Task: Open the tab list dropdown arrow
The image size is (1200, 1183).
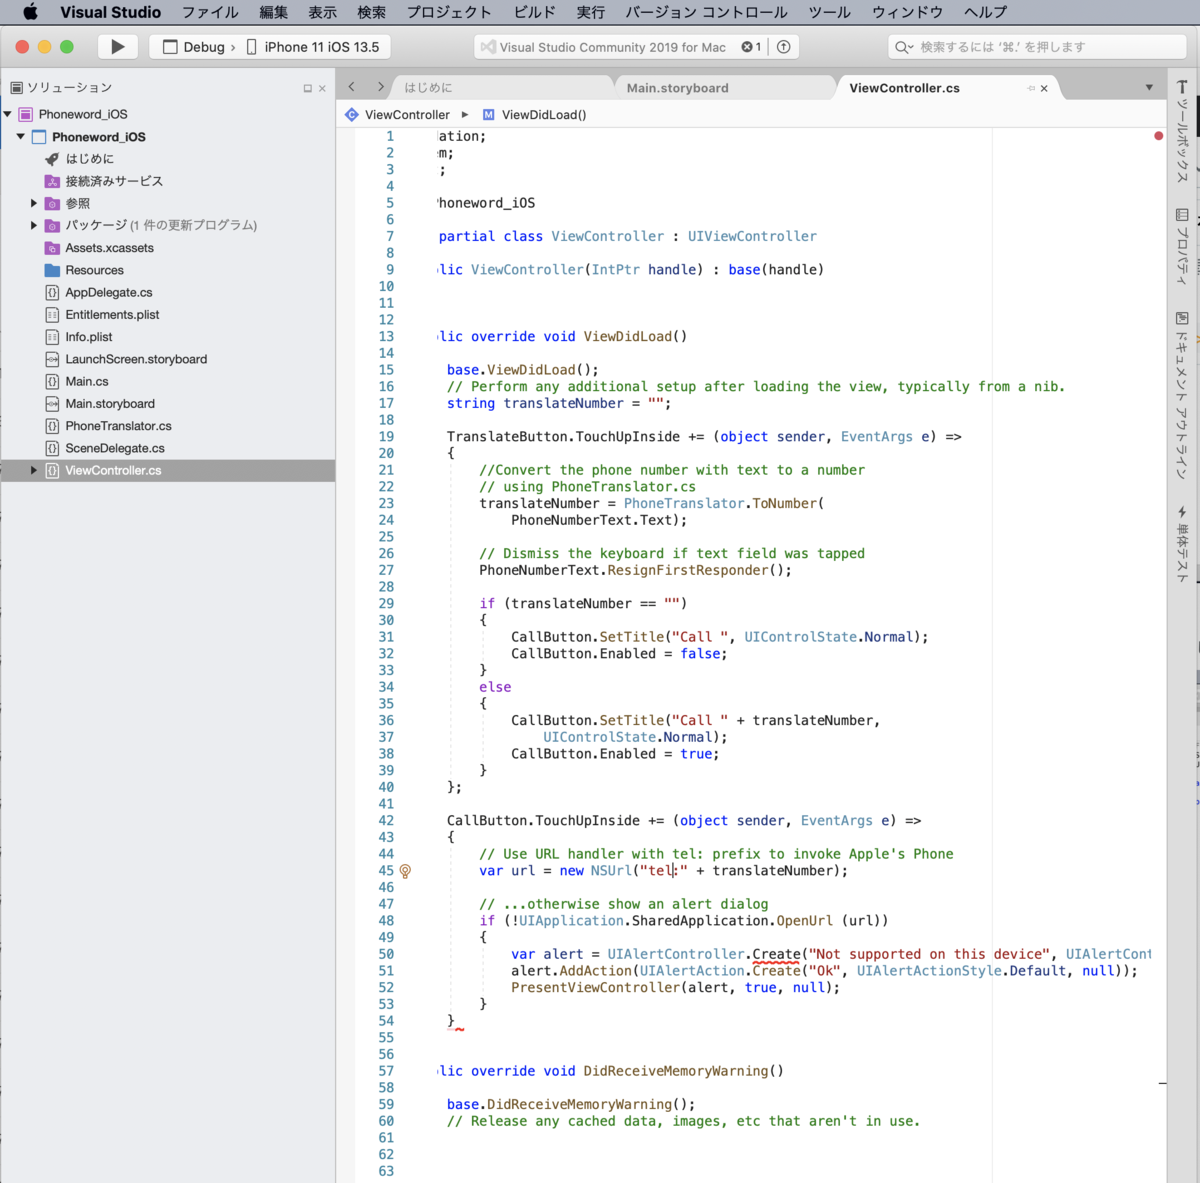Action: 1149,88
